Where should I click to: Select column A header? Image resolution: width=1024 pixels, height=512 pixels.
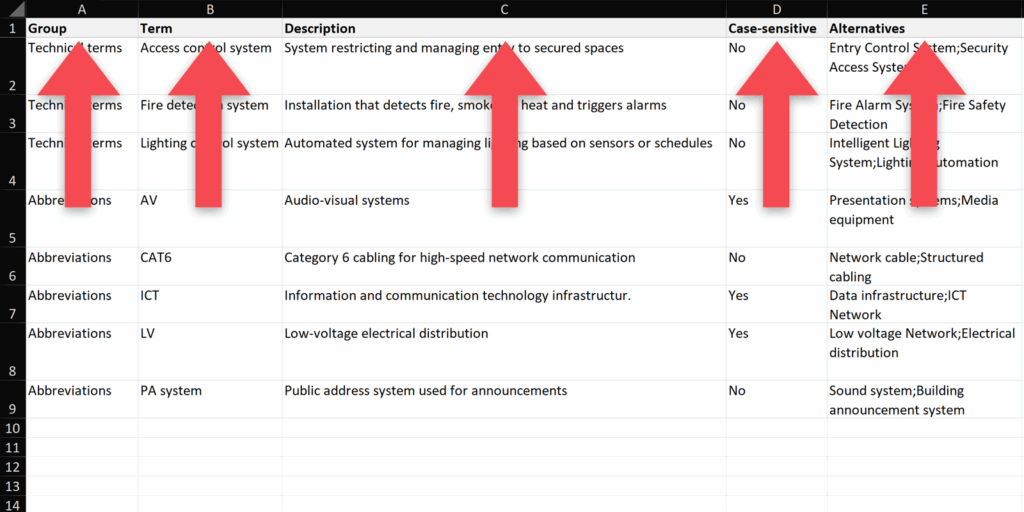coord(81,9)
